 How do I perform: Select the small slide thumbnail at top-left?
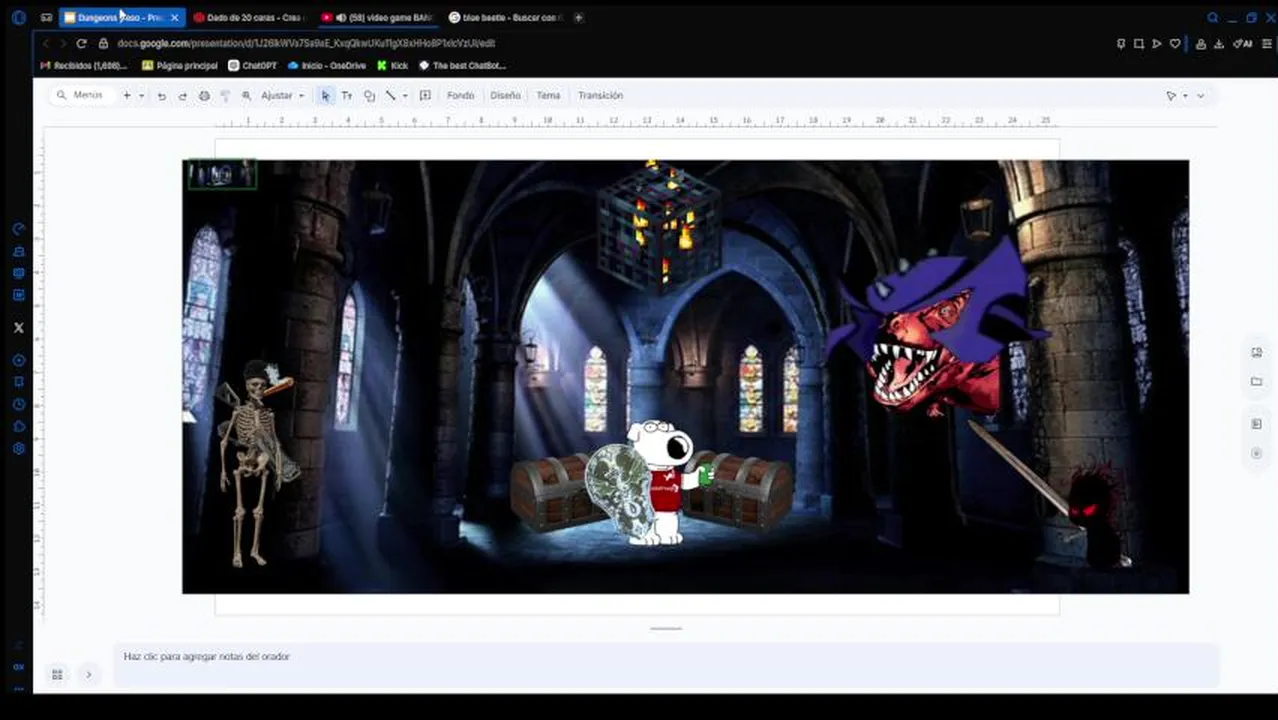click(222, 174)
